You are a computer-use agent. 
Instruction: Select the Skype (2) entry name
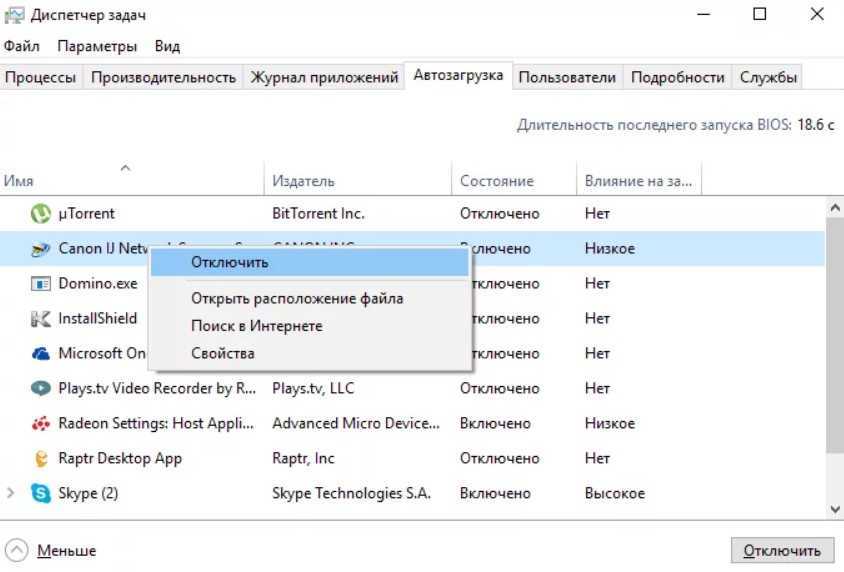tap(88, 493)
